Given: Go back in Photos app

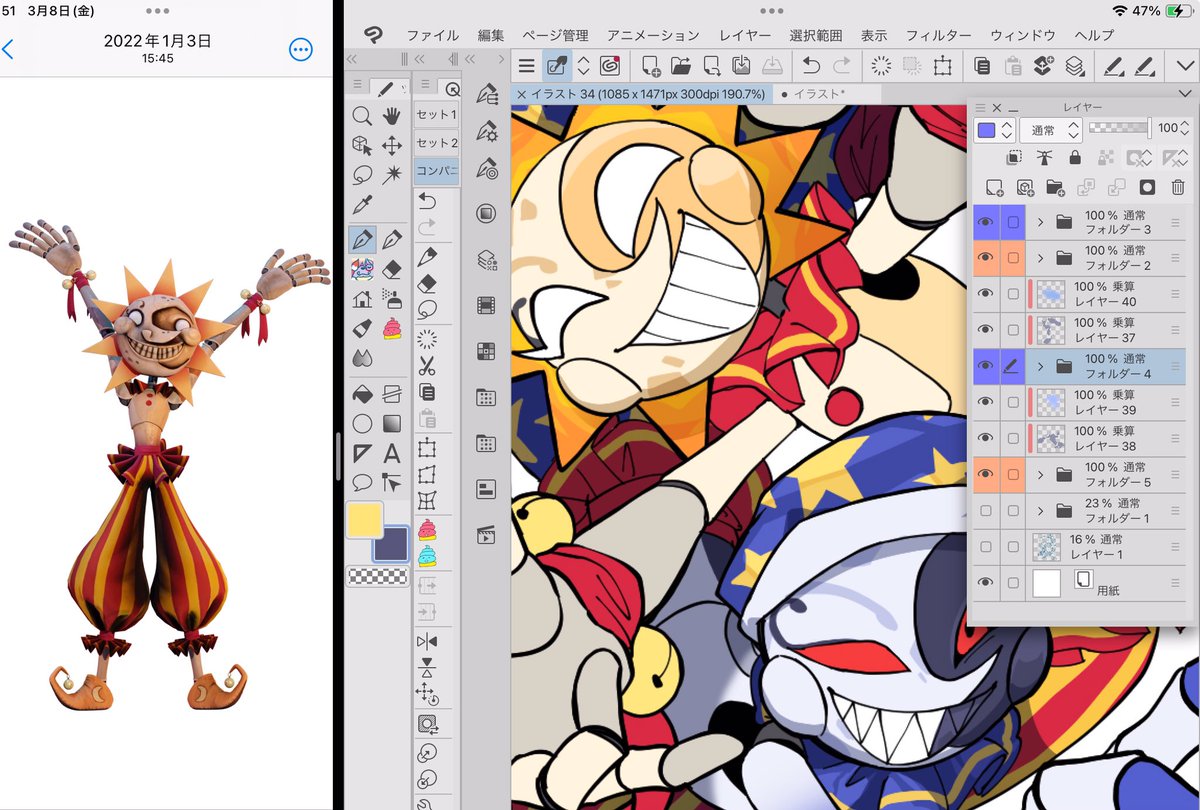Looking at the screenshot, I should point(8,49).
